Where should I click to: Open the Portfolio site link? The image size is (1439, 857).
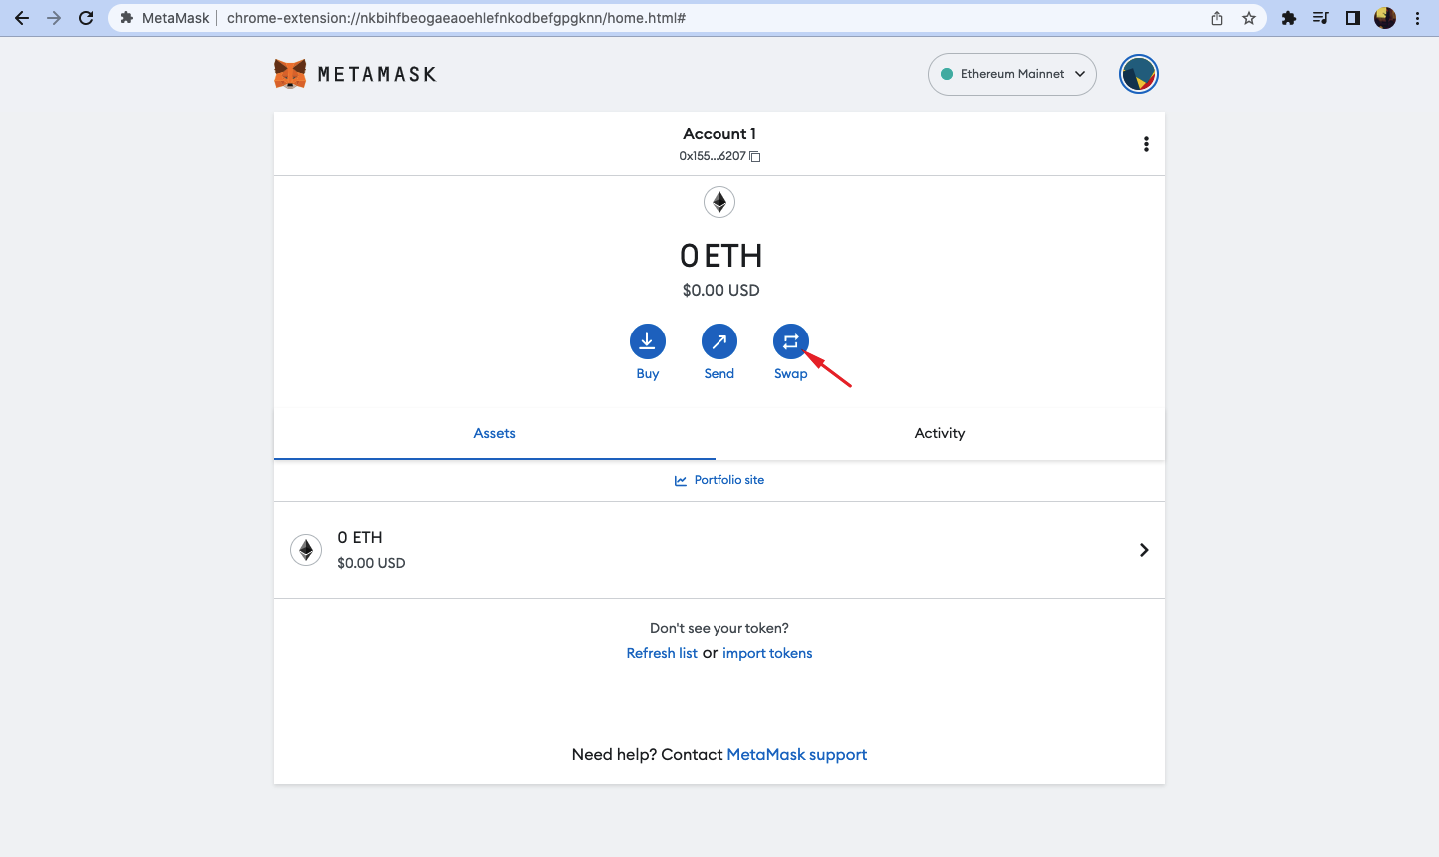coord(720,480)
